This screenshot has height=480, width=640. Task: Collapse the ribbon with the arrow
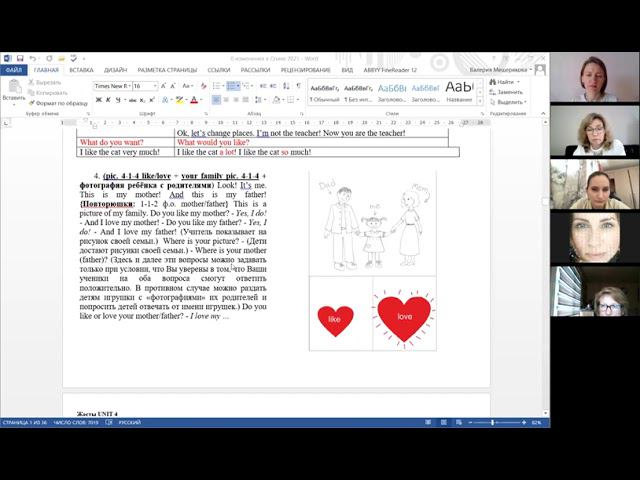click(543, 113)
